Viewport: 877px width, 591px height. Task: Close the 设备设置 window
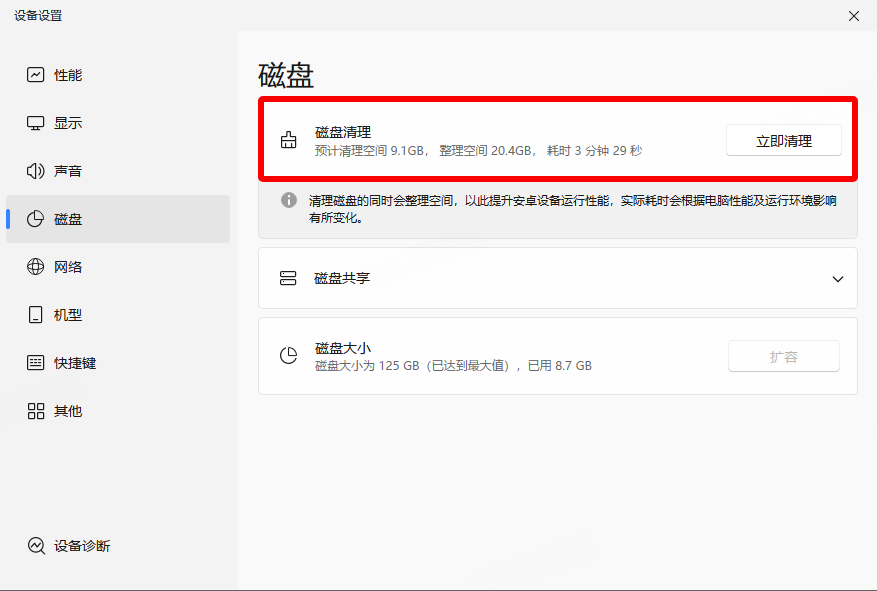coord(853,16)
